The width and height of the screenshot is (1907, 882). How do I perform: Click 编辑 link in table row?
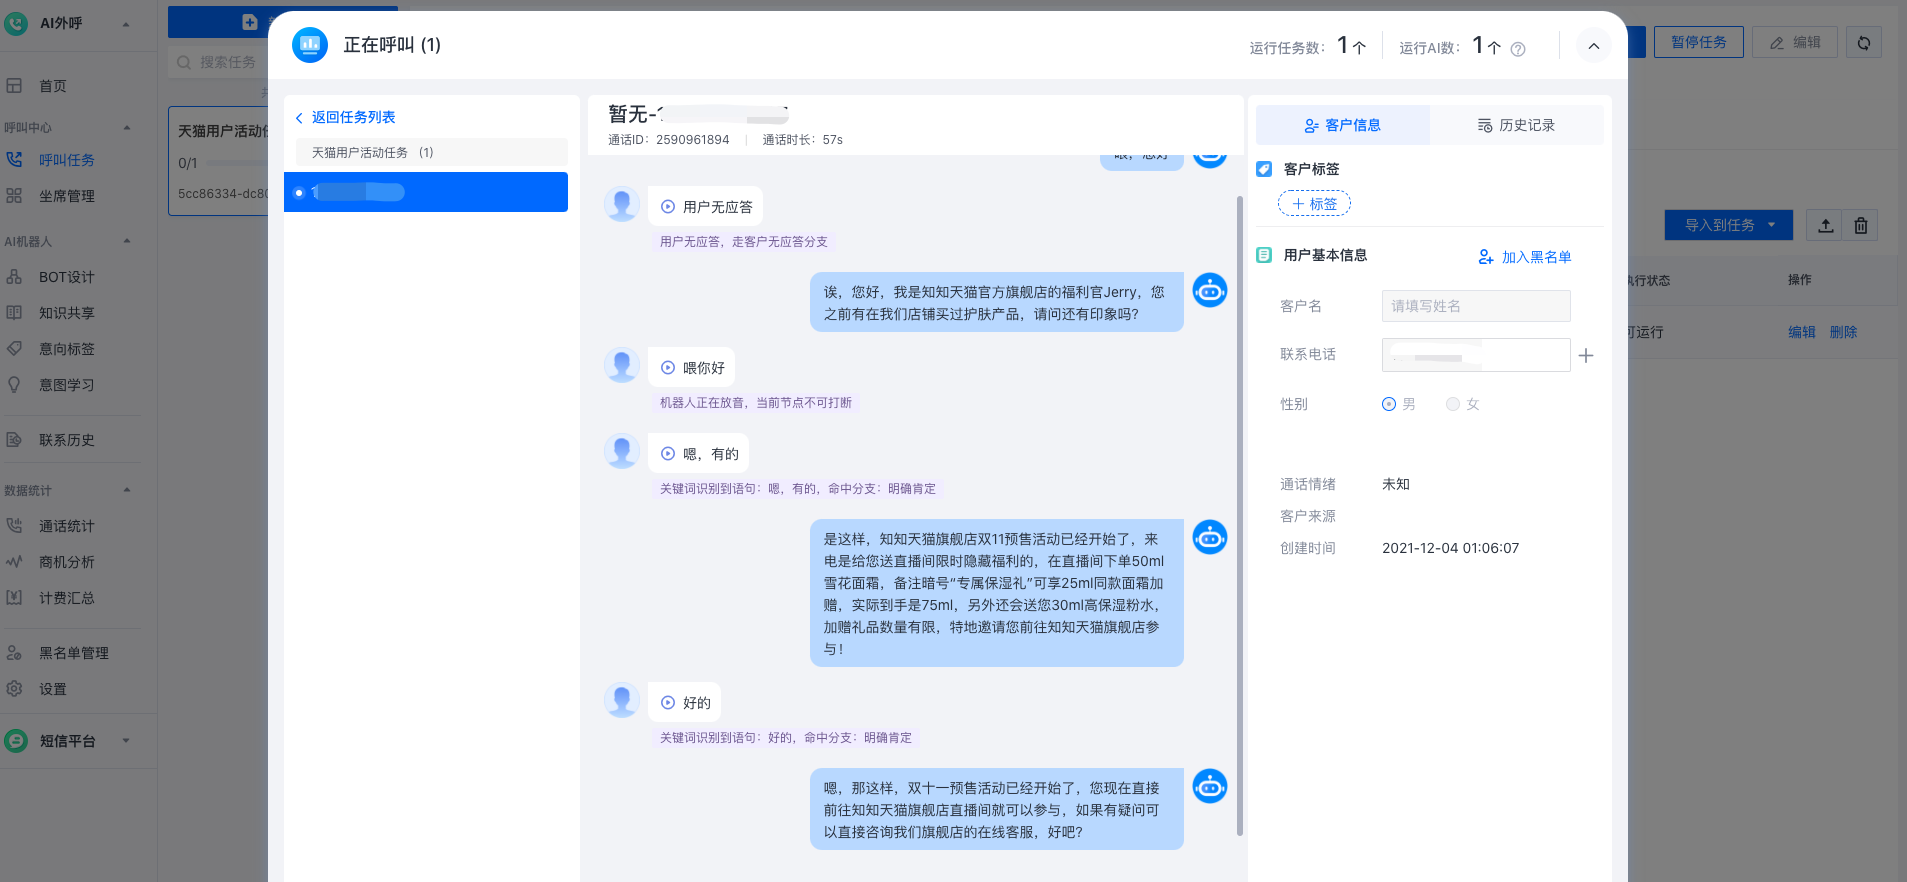1802,332
